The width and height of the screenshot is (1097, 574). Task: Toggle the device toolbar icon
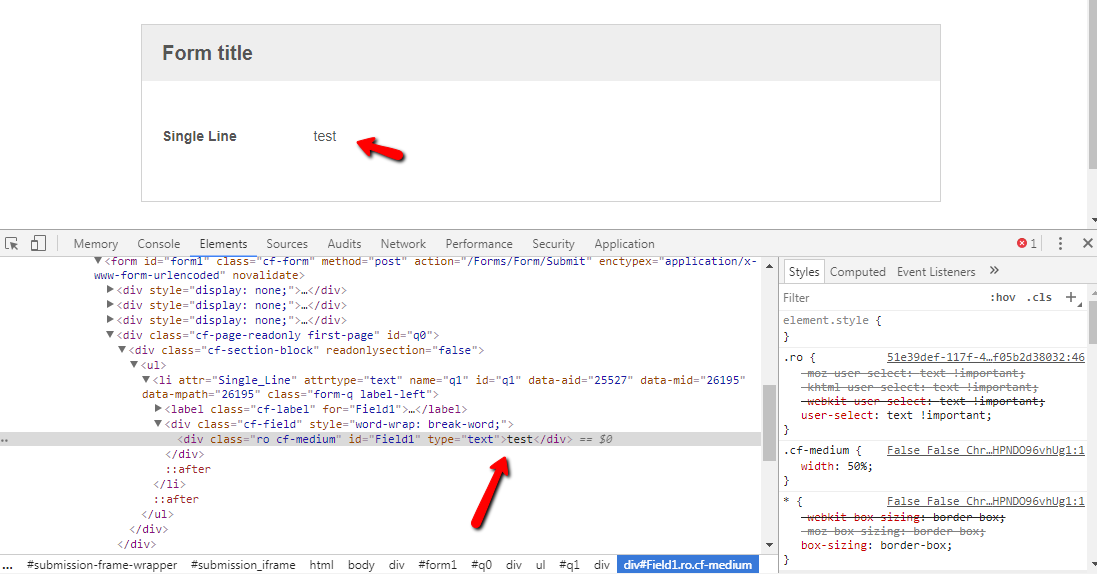point(38,243)
